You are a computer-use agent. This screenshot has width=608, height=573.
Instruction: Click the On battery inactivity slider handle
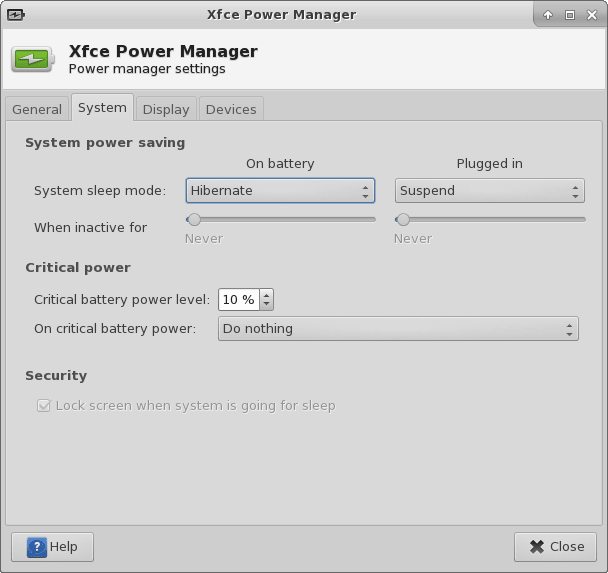pos(194,219)
